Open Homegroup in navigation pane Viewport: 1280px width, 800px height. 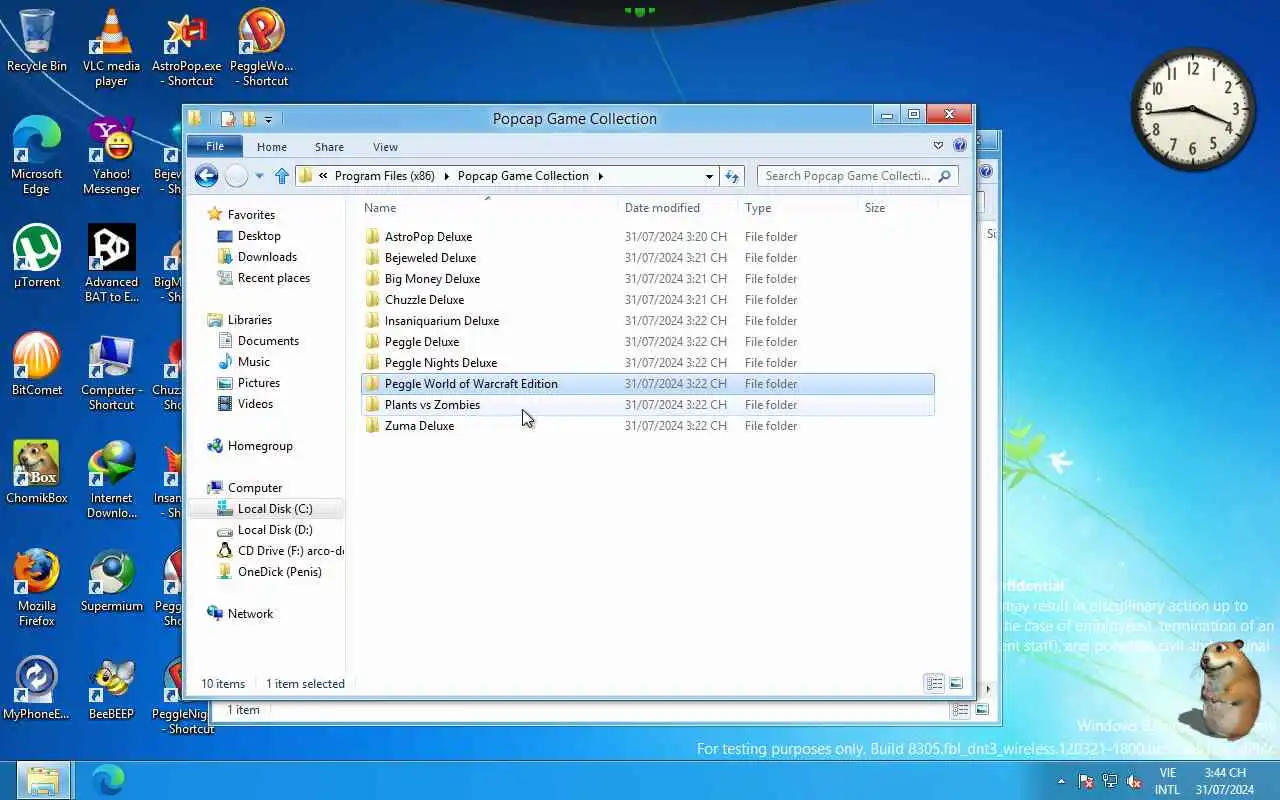coord(259,446)
